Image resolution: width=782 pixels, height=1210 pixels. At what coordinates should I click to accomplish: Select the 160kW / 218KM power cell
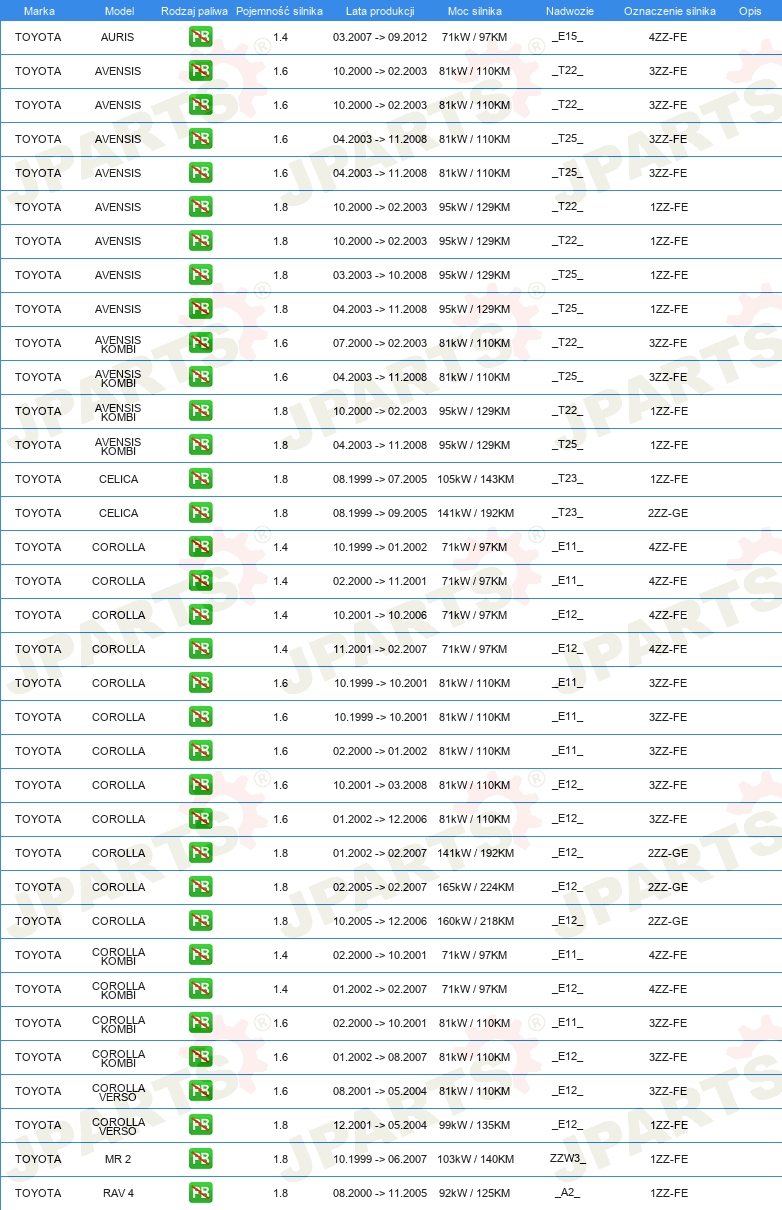pos(475,921)
